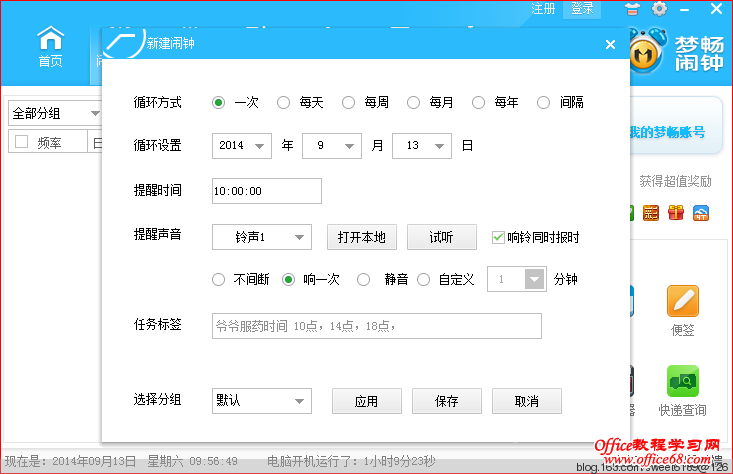This screenshot has width=733, height=474.
Task: Open the 便签 sticky note tool
Action: 683,310
